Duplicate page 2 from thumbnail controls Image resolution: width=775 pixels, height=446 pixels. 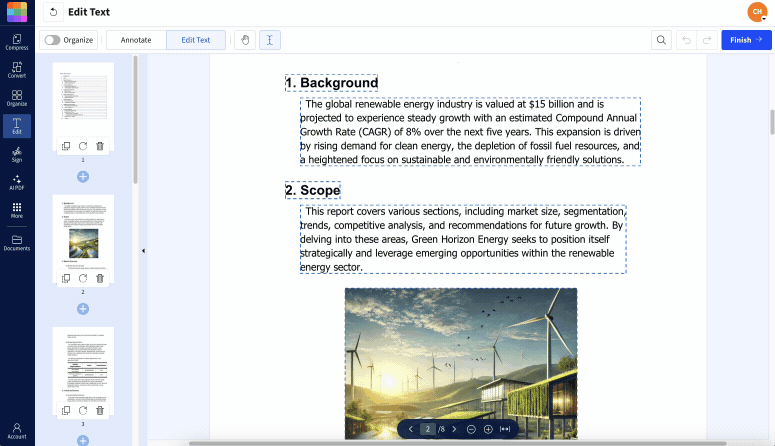point(66,278)
